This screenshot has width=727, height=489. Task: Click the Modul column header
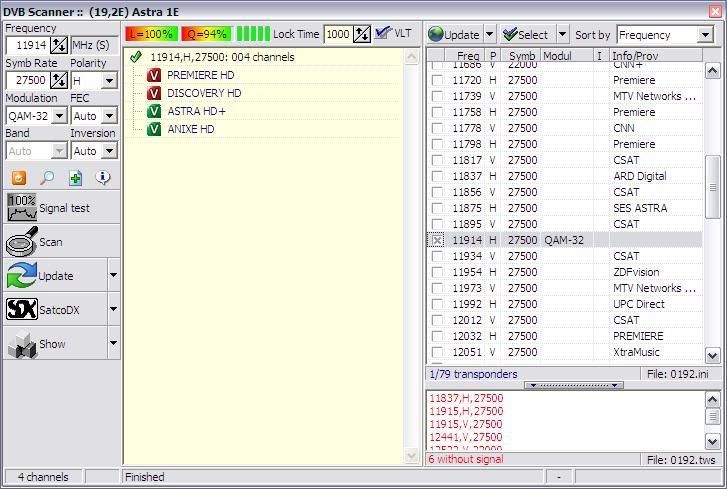click(x=567, y=56)
